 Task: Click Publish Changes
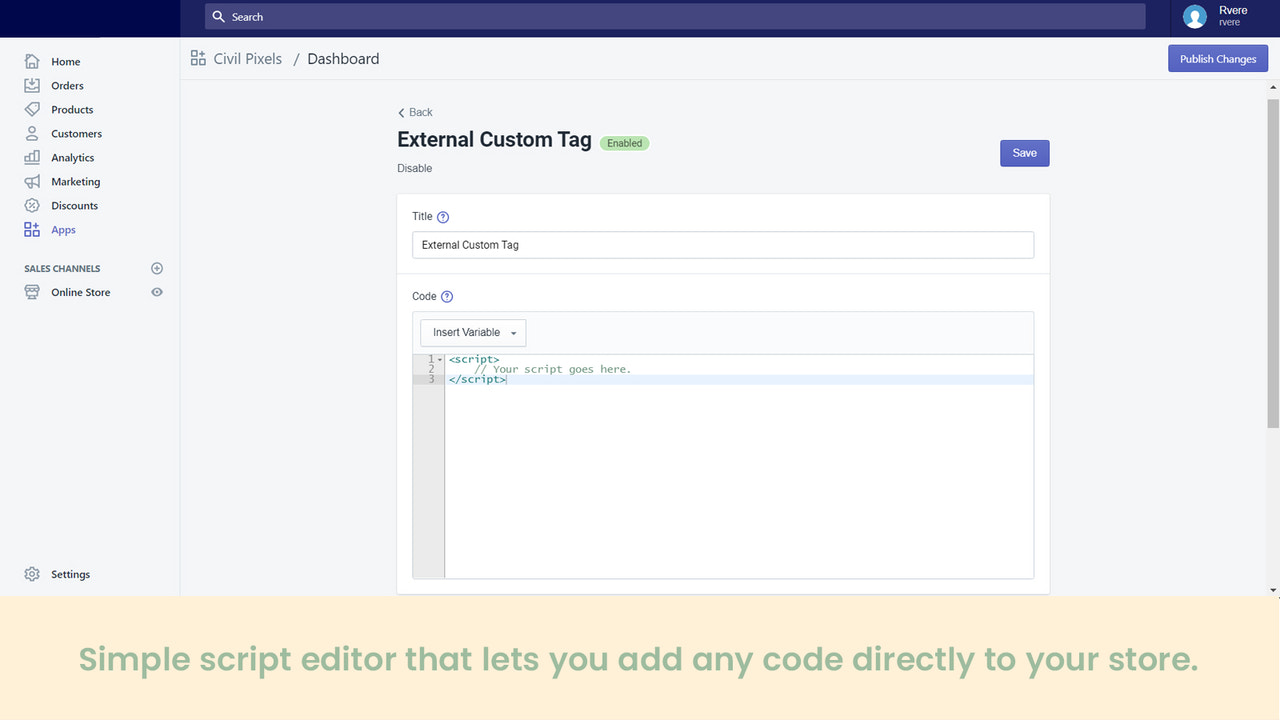tap(1217, 58)
